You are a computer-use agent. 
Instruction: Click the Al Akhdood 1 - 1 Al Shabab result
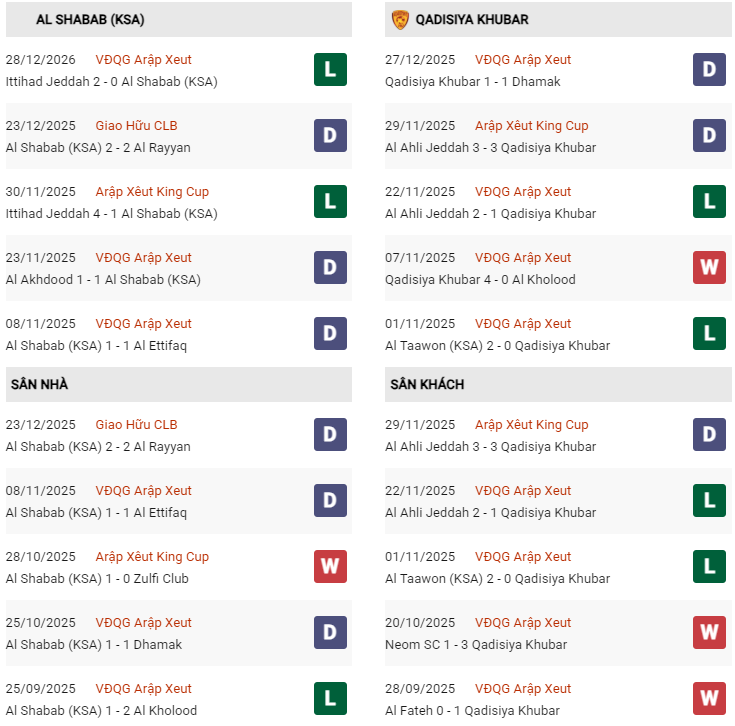pyautogui.click(x=103, y=280)
